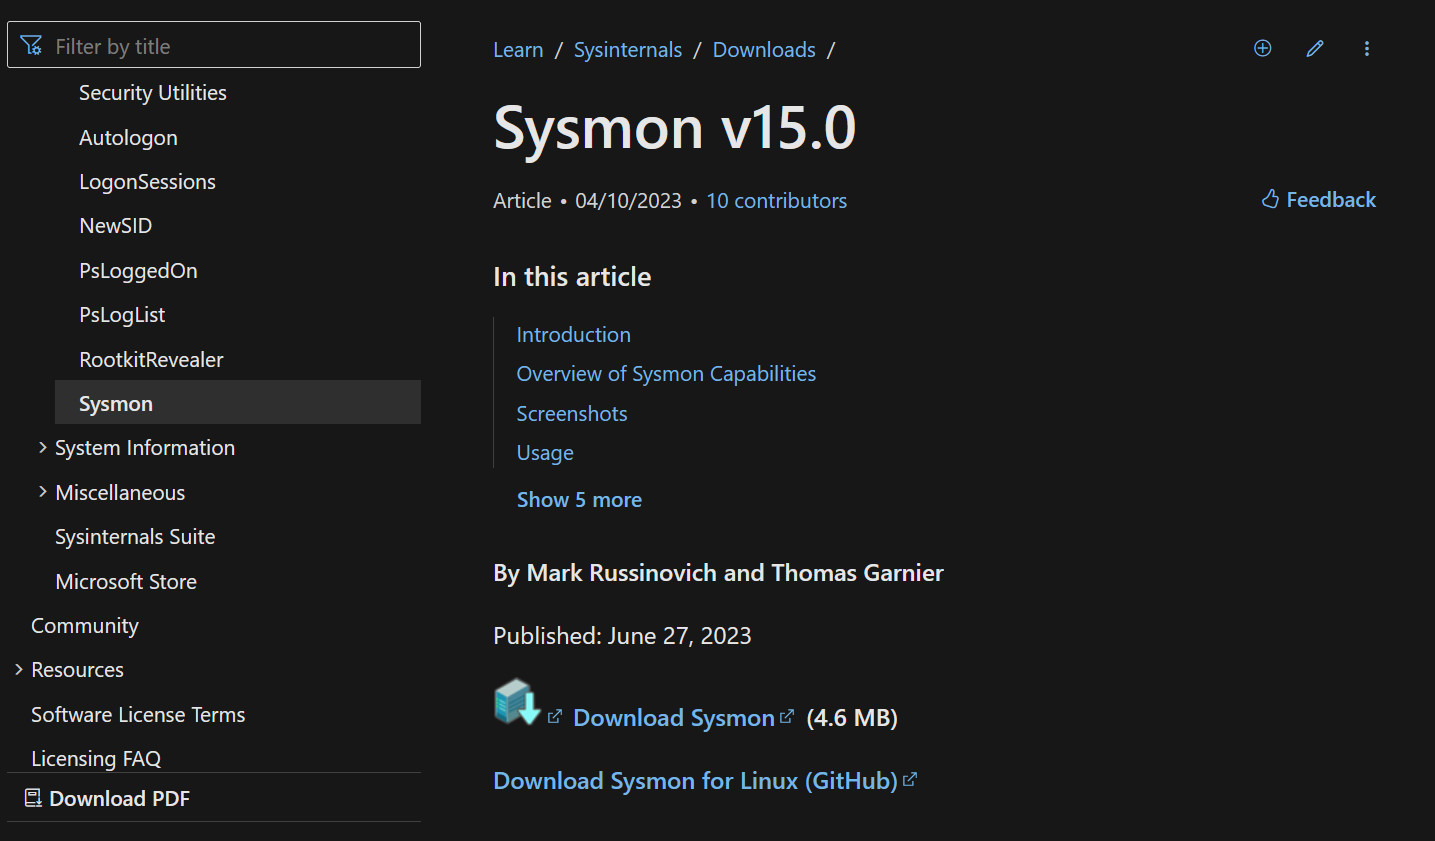This screenshot has height=841, width=1435.
Task: Click Download Sysmon for Linux (GitHub)
Action: (694, 780)
